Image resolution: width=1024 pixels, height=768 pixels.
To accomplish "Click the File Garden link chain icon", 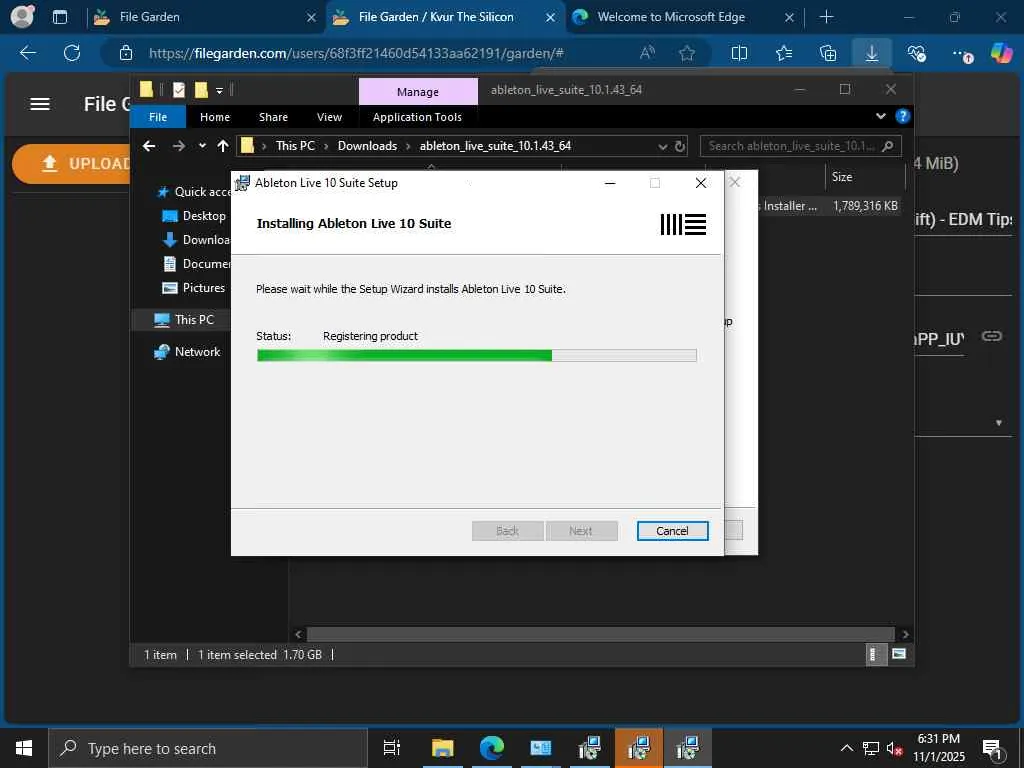I will (992, 336).
